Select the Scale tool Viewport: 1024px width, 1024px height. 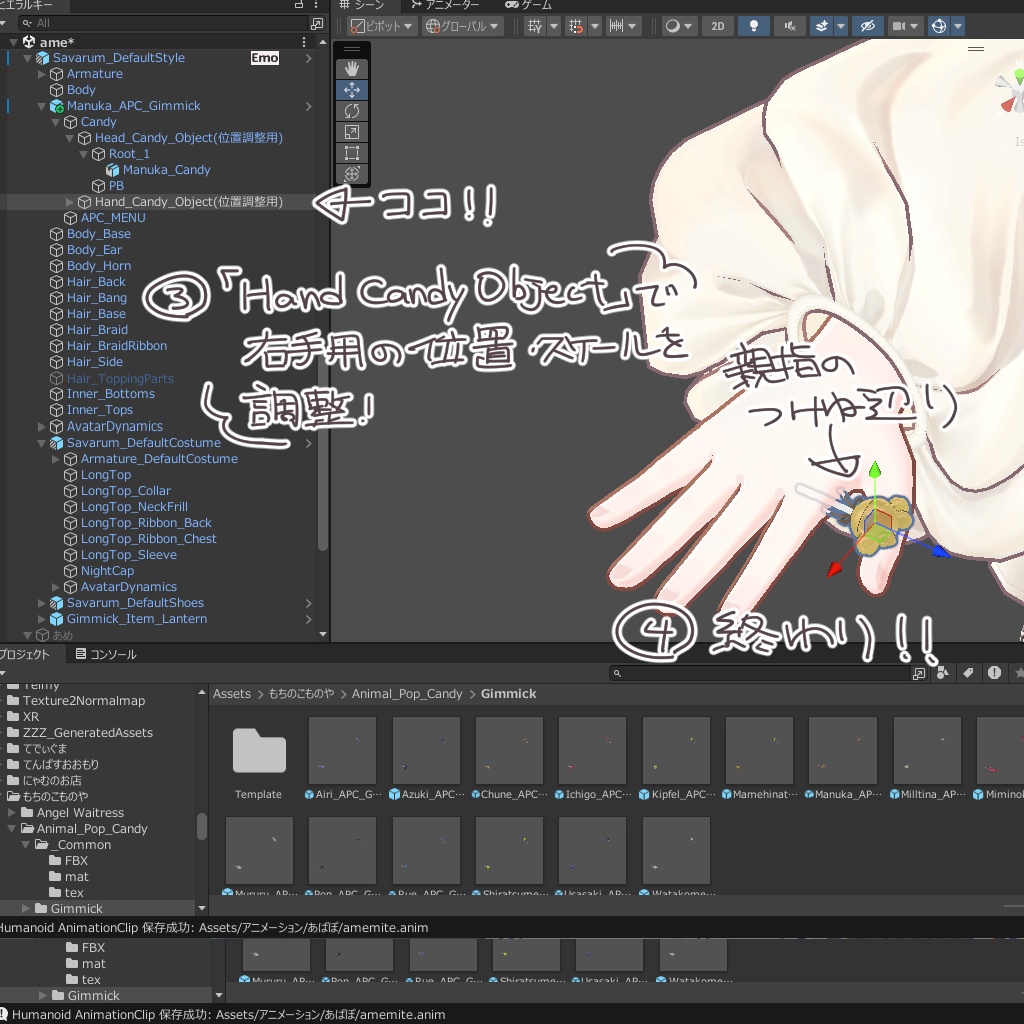coord(353,132)
